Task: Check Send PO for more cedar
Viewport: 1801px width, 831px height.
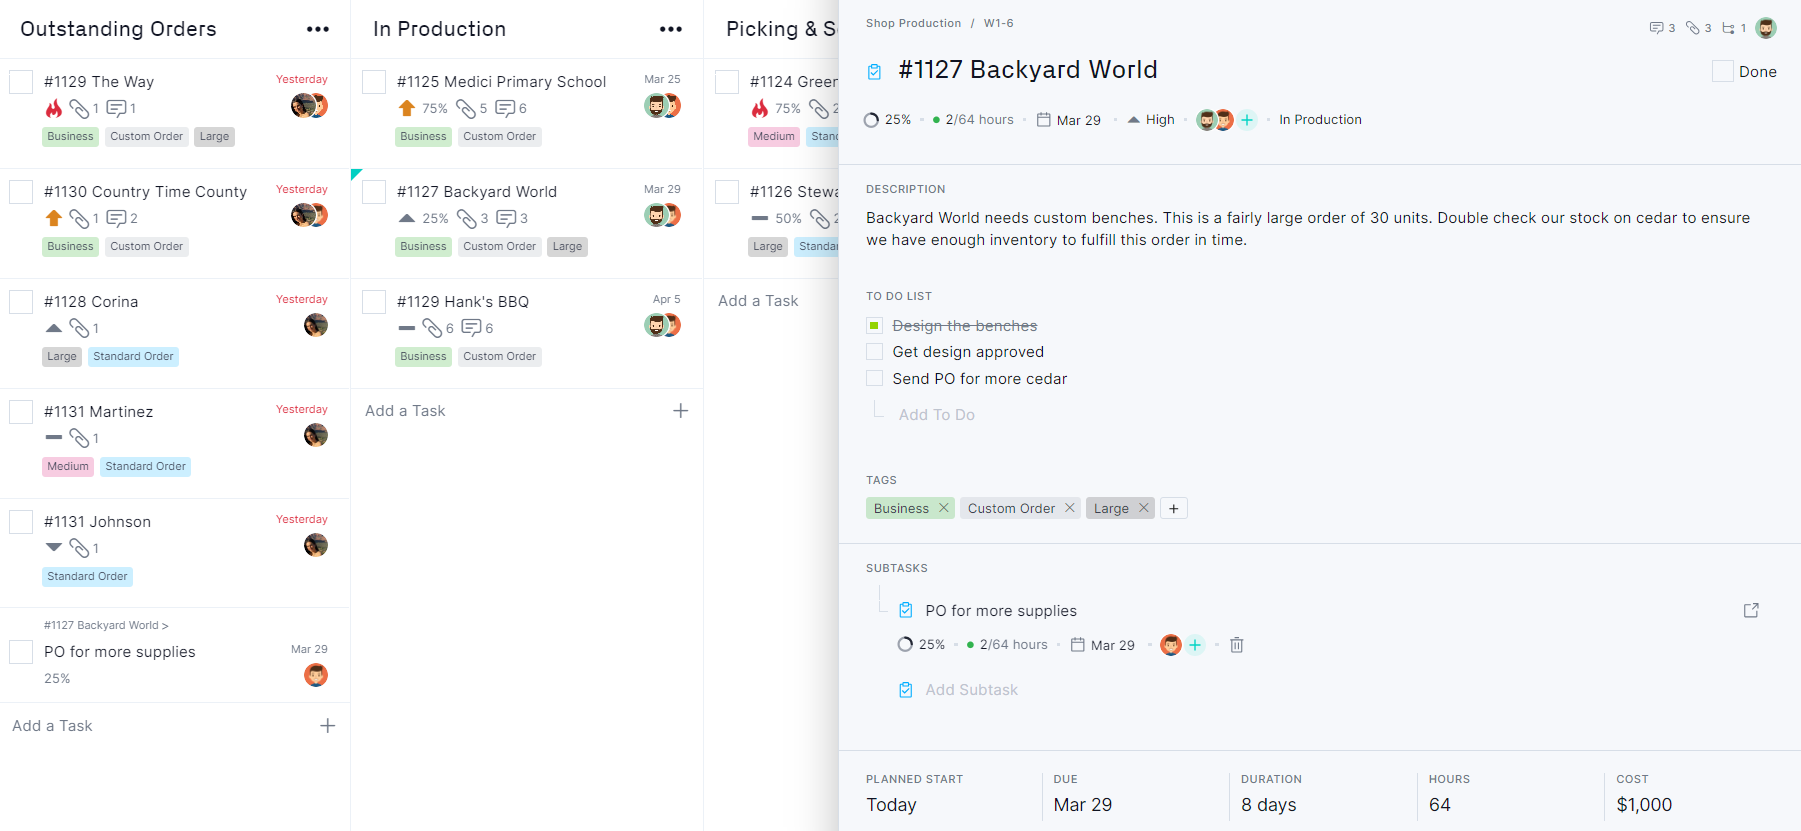Action: [x=874, y=378]
